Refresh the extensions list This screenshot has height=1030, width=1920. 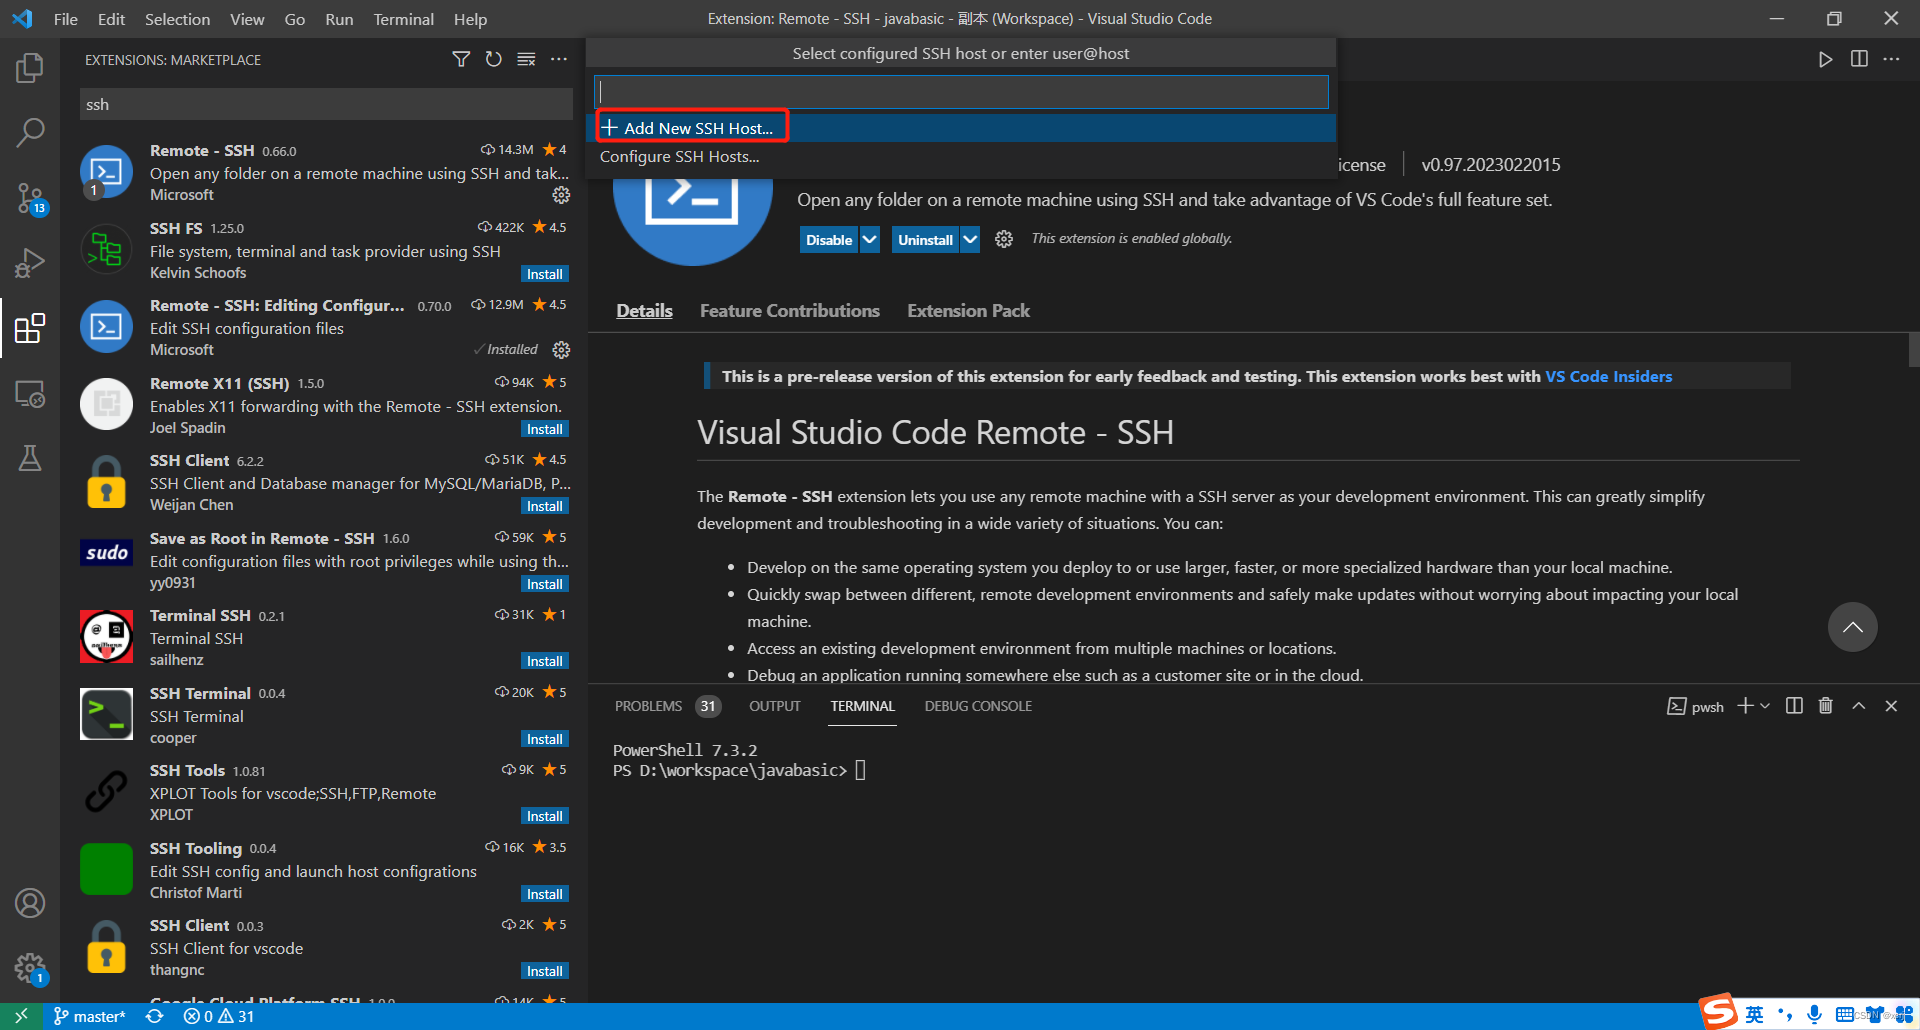point(493,59)
